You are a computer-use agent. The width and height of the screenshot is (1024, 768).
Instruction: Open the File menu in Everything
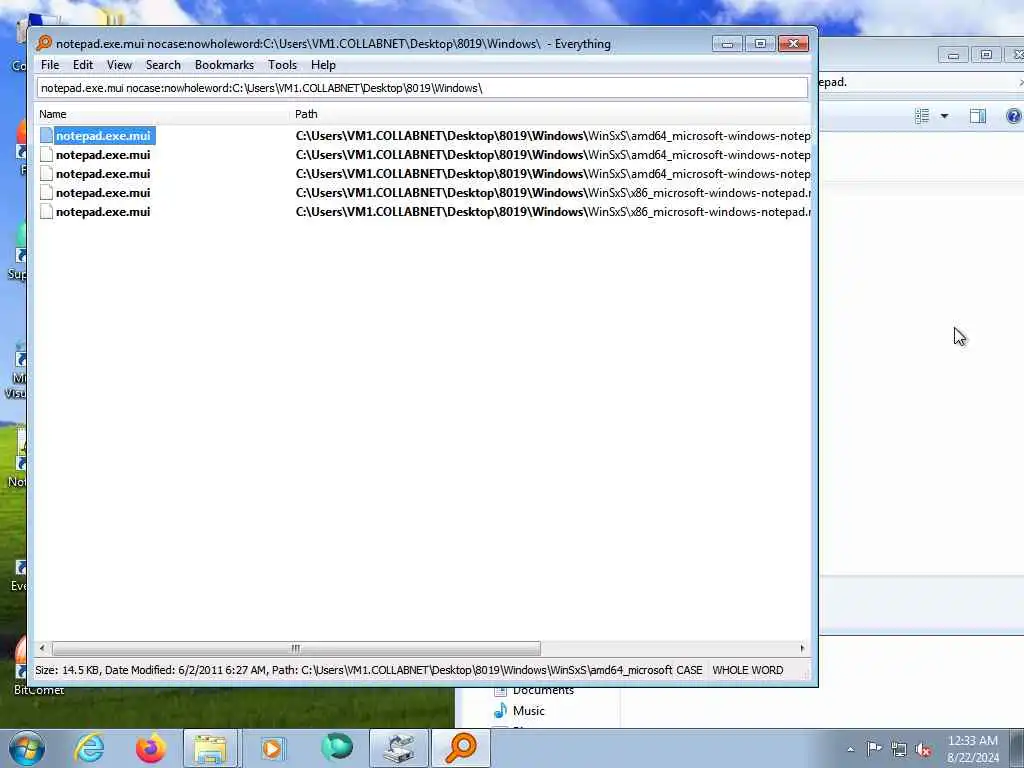pyautogui.click(x=50, y=65)
